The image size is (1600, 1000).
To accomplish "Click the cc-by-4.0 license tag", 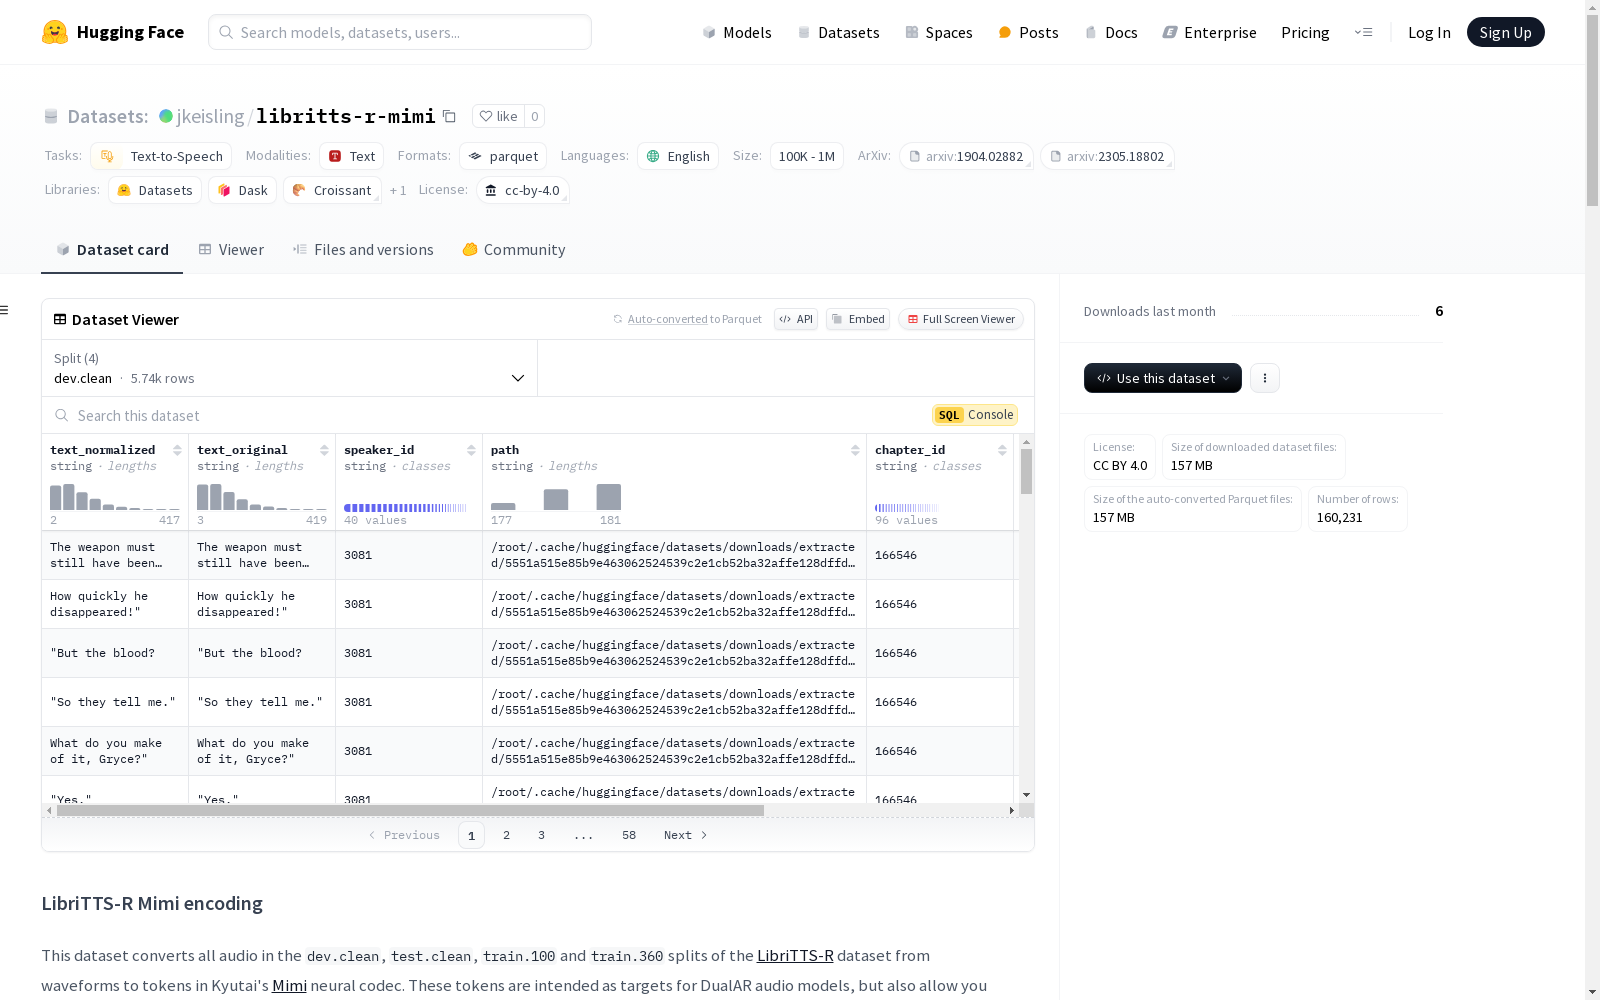I will 523,190.
